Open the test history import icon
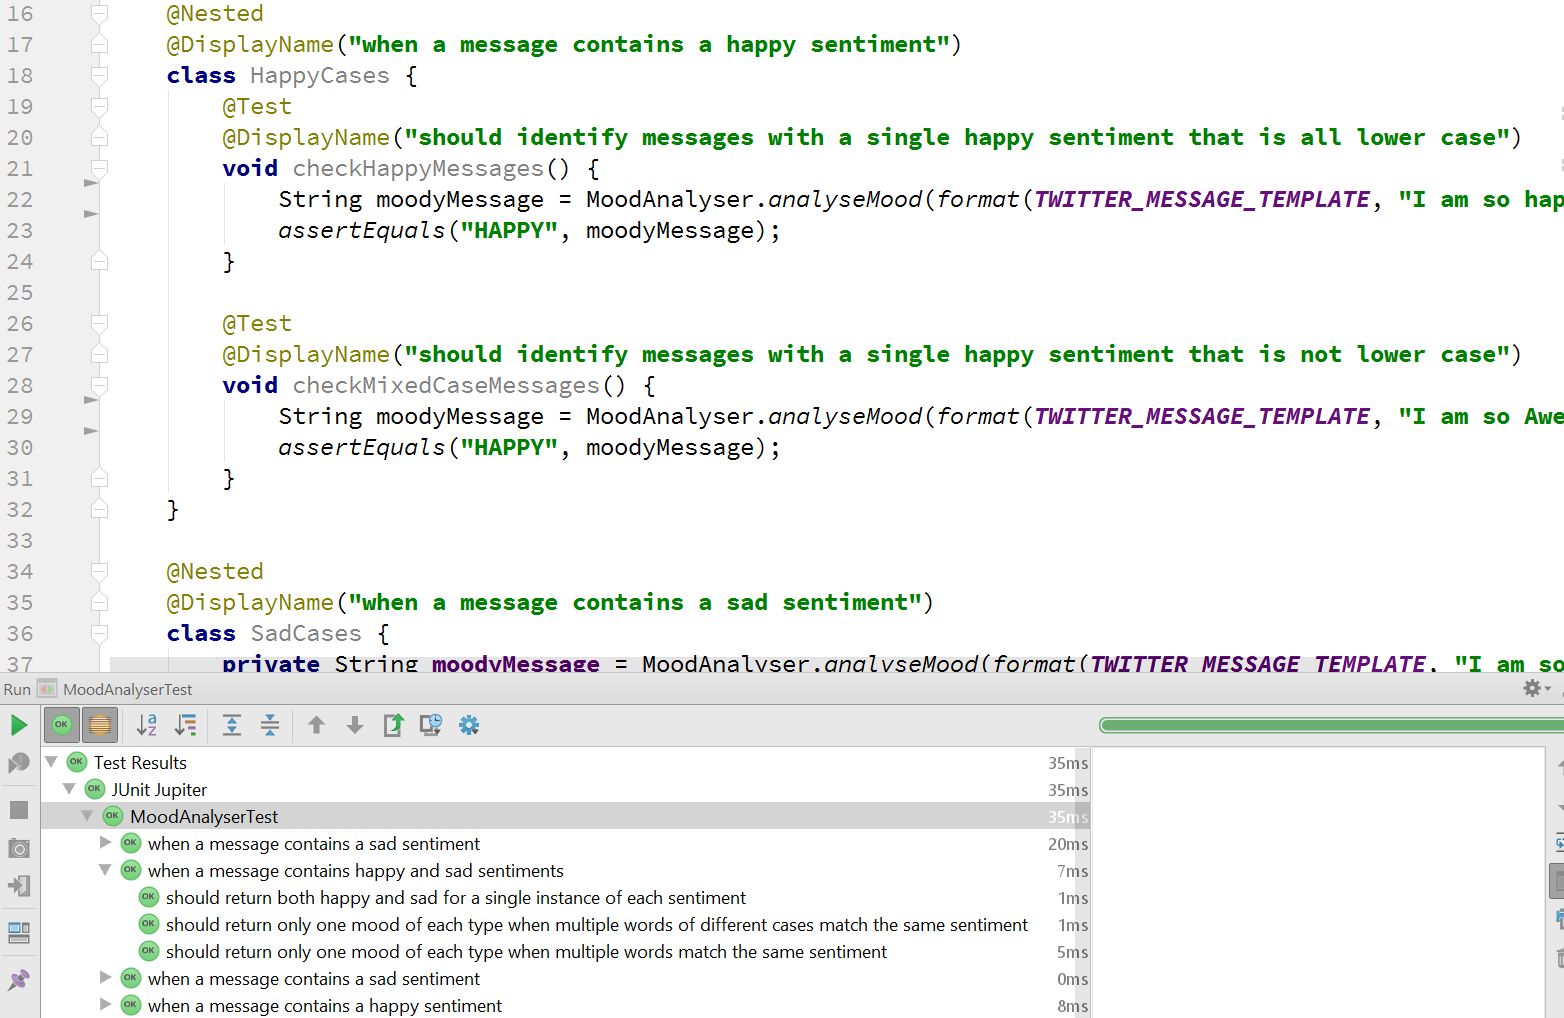The height and width of the screenshot is (1018, 1564). 431,725
